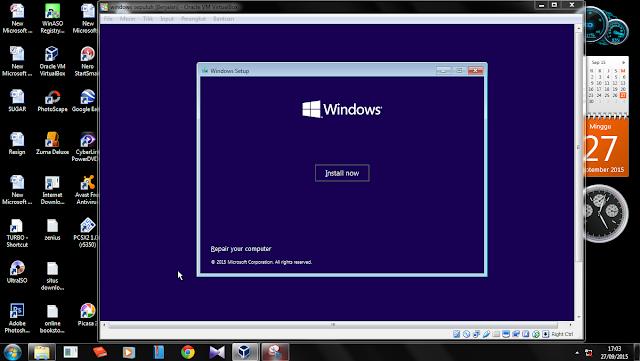The height and width of the screenshot is (361, 640).
Task: Select the Adobe Photoshop desktop icon
Action: coord(17,318)
